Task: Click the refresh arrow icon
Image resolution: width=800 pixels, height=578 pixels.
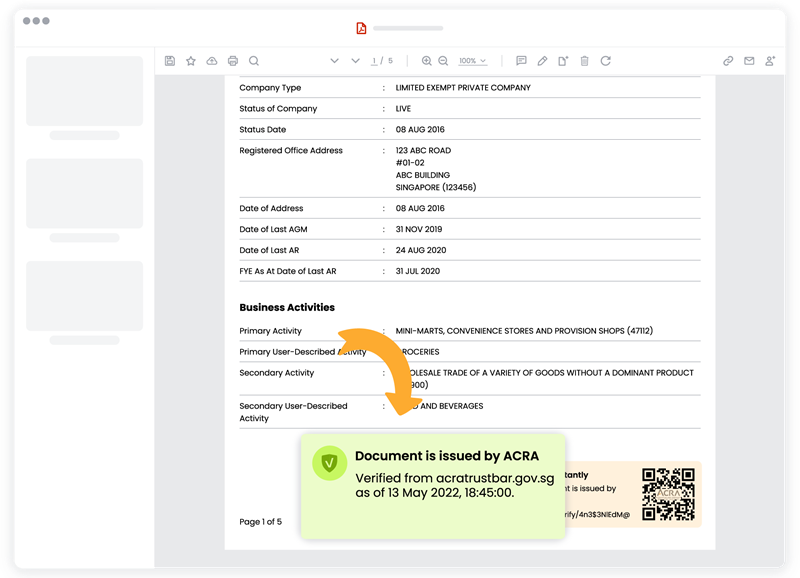Action: click(605, 61)
